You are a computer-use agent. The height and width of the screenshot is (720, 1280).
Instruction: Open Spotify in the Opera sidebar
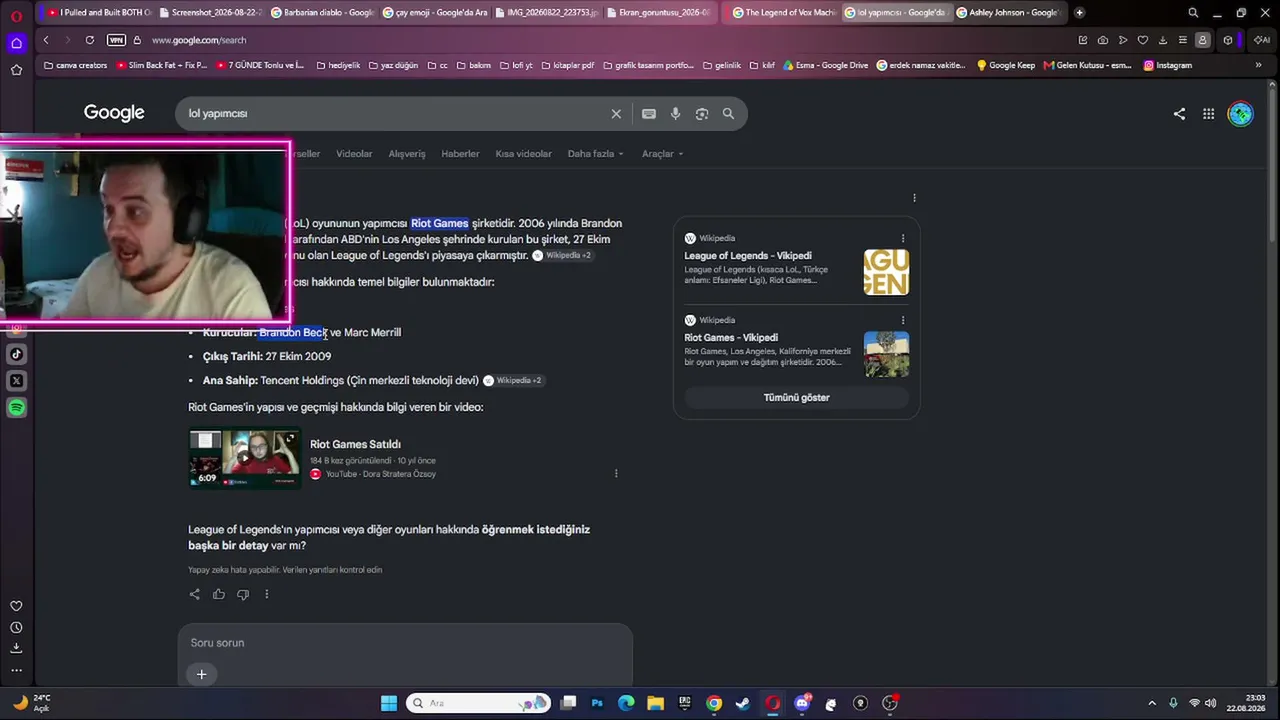click(x=16, y=408)
